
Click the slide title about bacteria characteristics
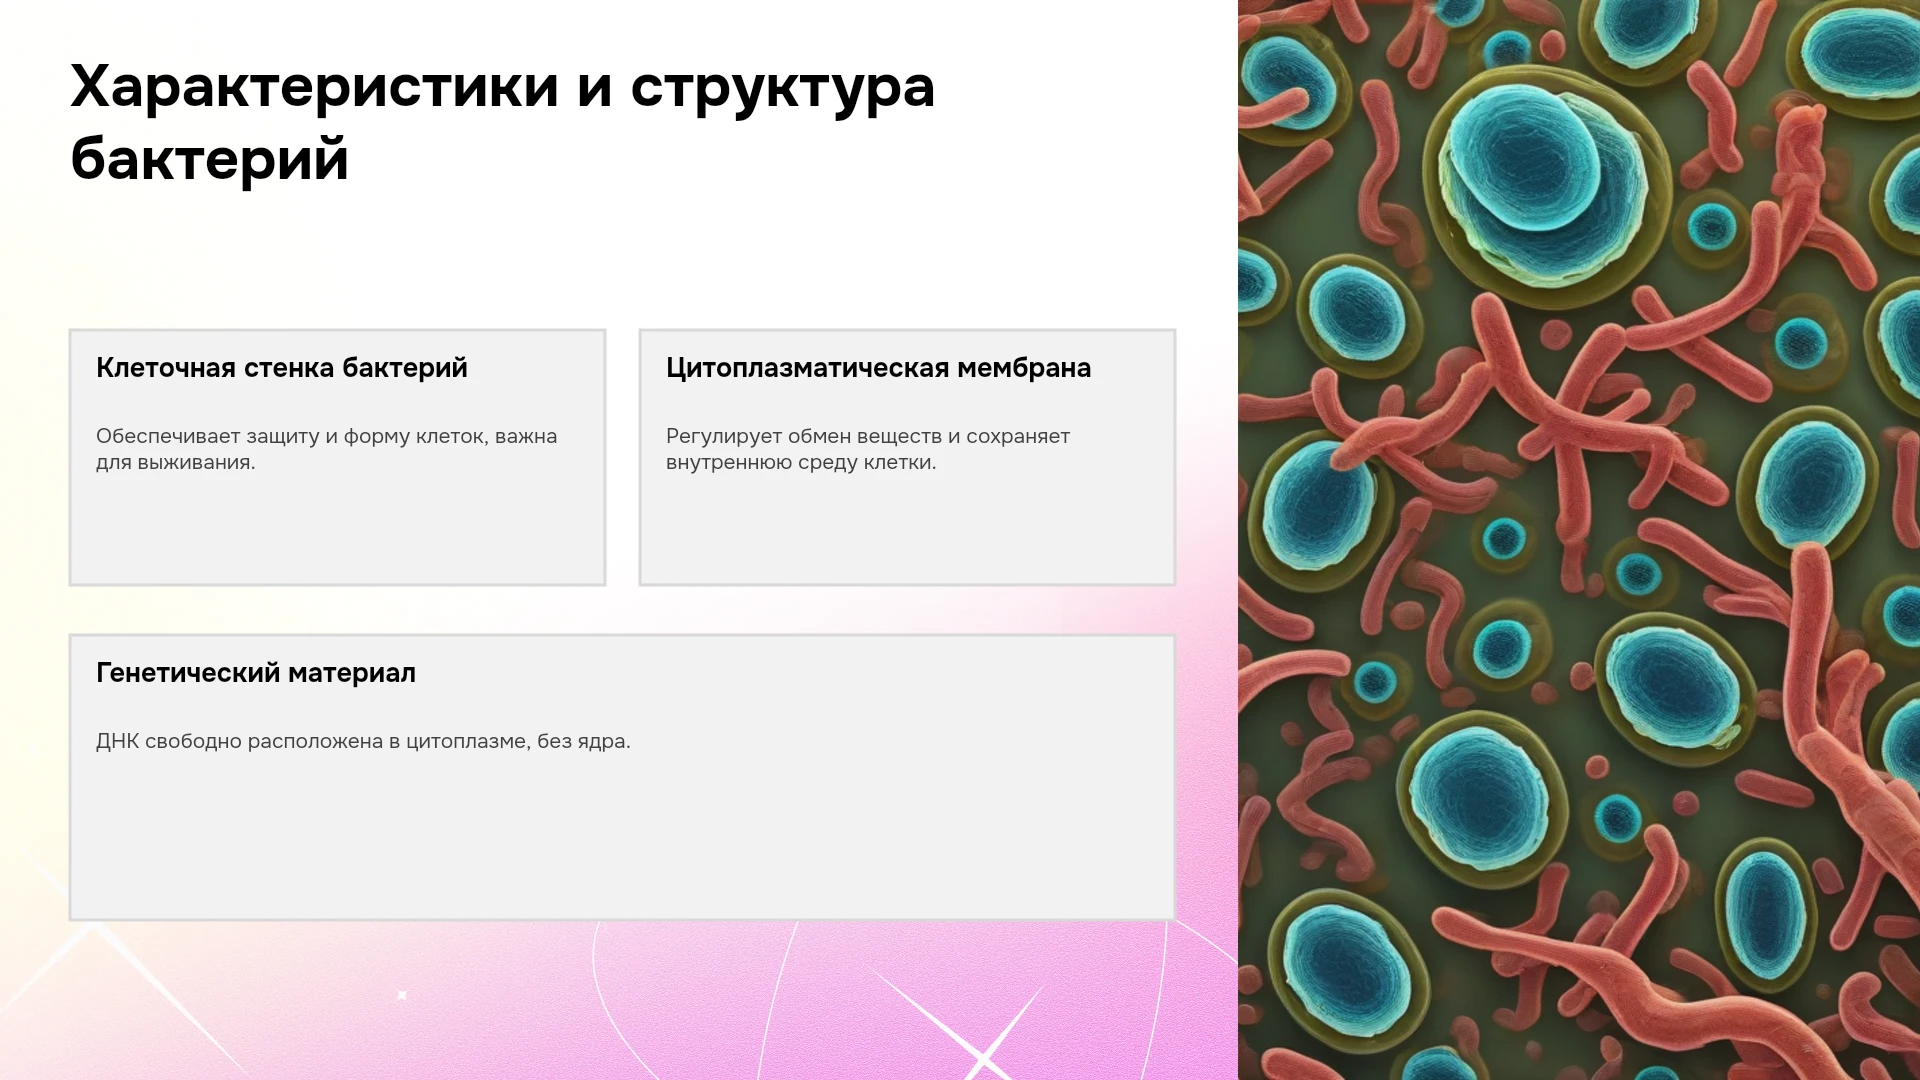502,122
